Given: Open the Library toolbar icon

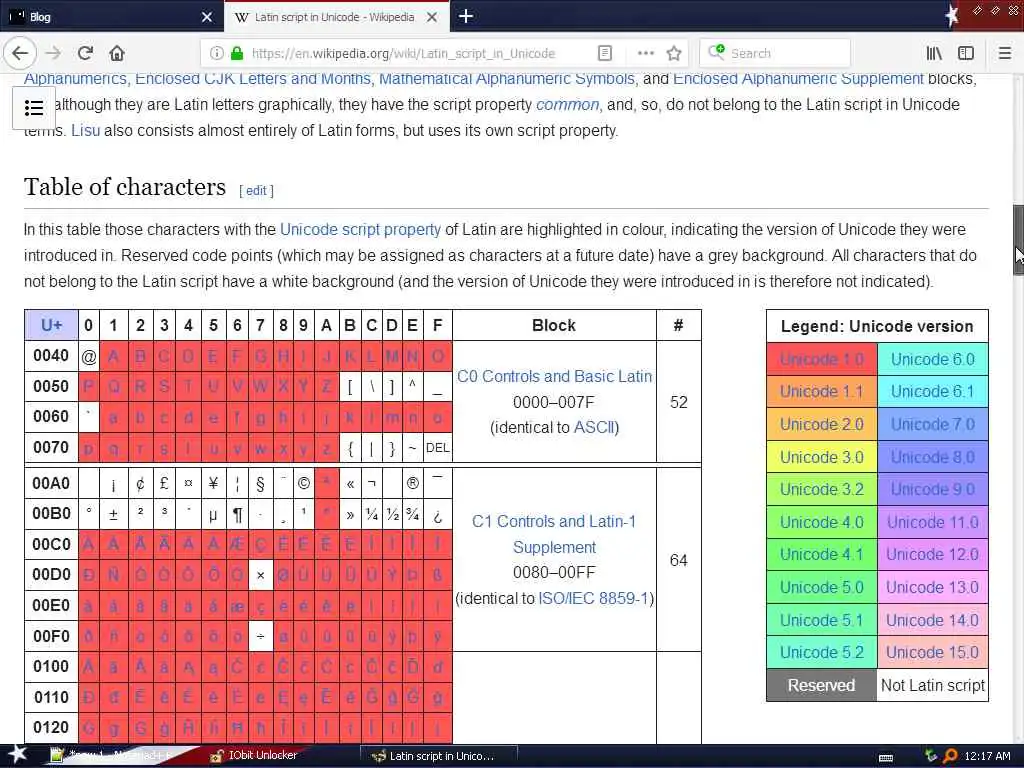Looking at the screenshot, I should click(x=934, y=53).
